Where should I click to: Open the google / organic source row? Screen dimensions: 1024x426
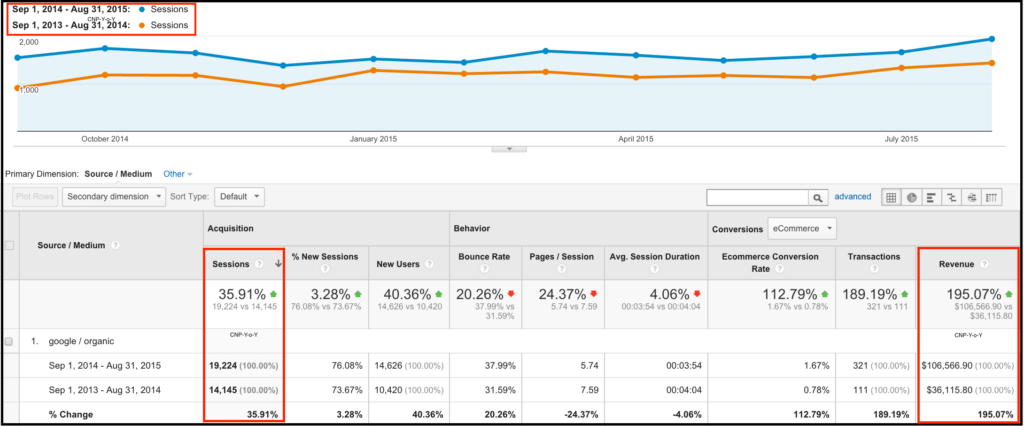coord(80,341)
